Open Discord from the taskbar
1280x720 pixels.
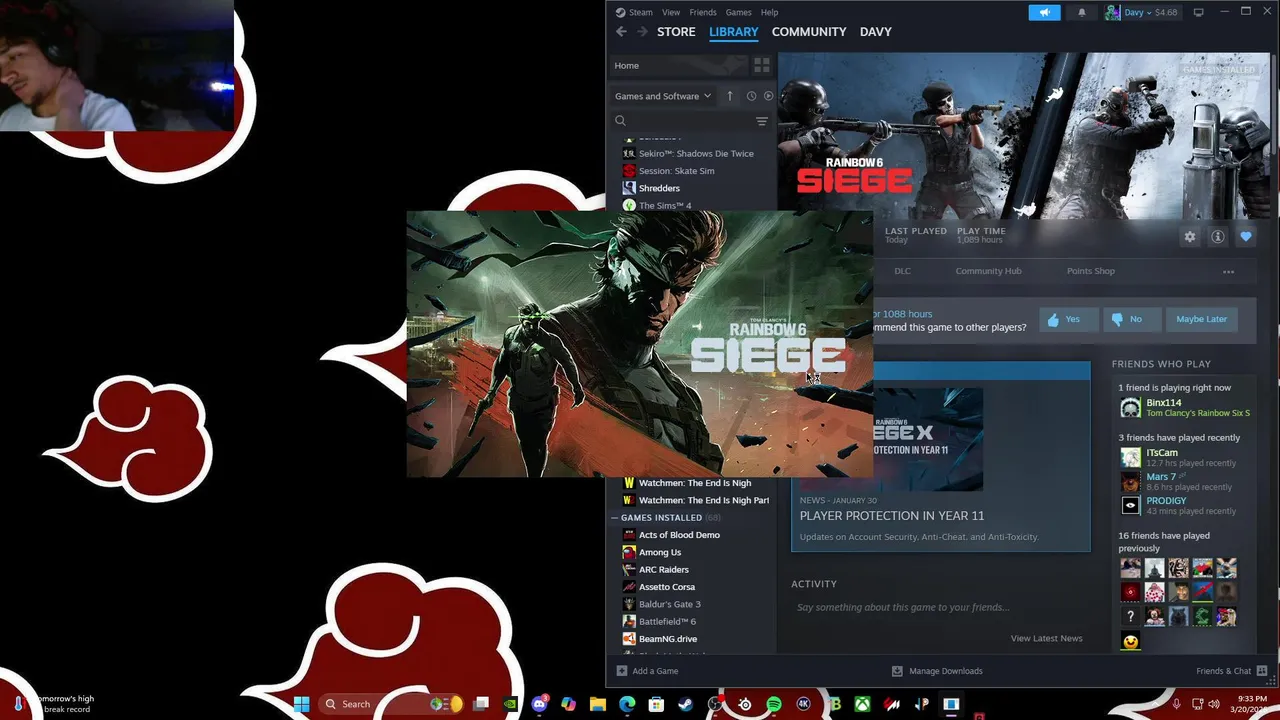coord(541,704)
